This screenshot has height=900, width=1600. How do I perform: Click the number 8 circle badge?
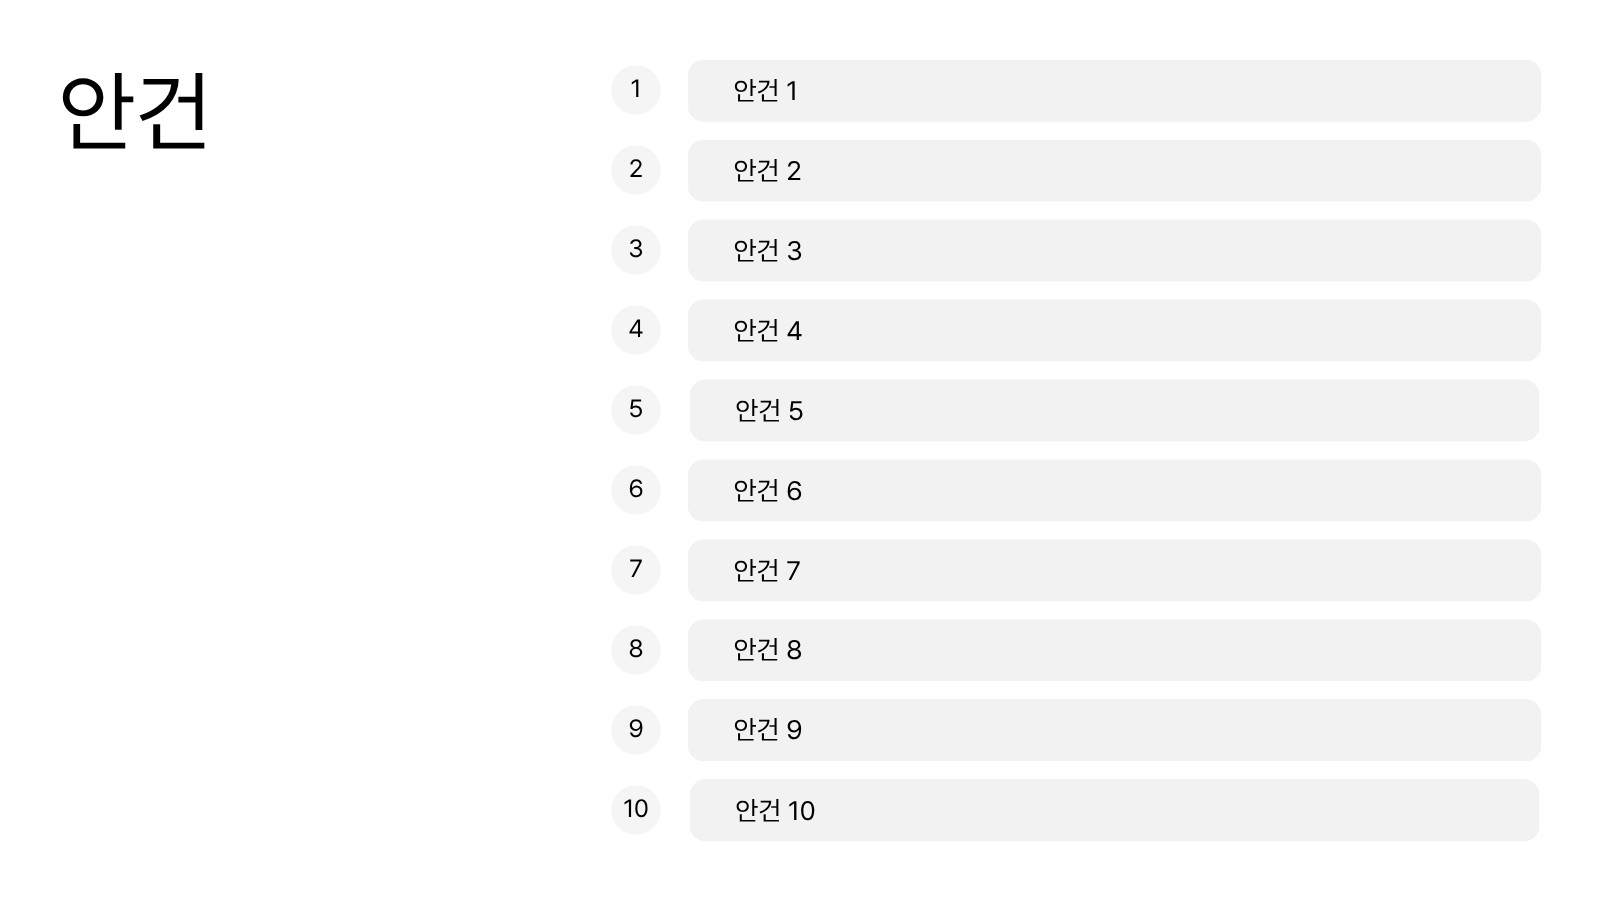pos(636,650)
